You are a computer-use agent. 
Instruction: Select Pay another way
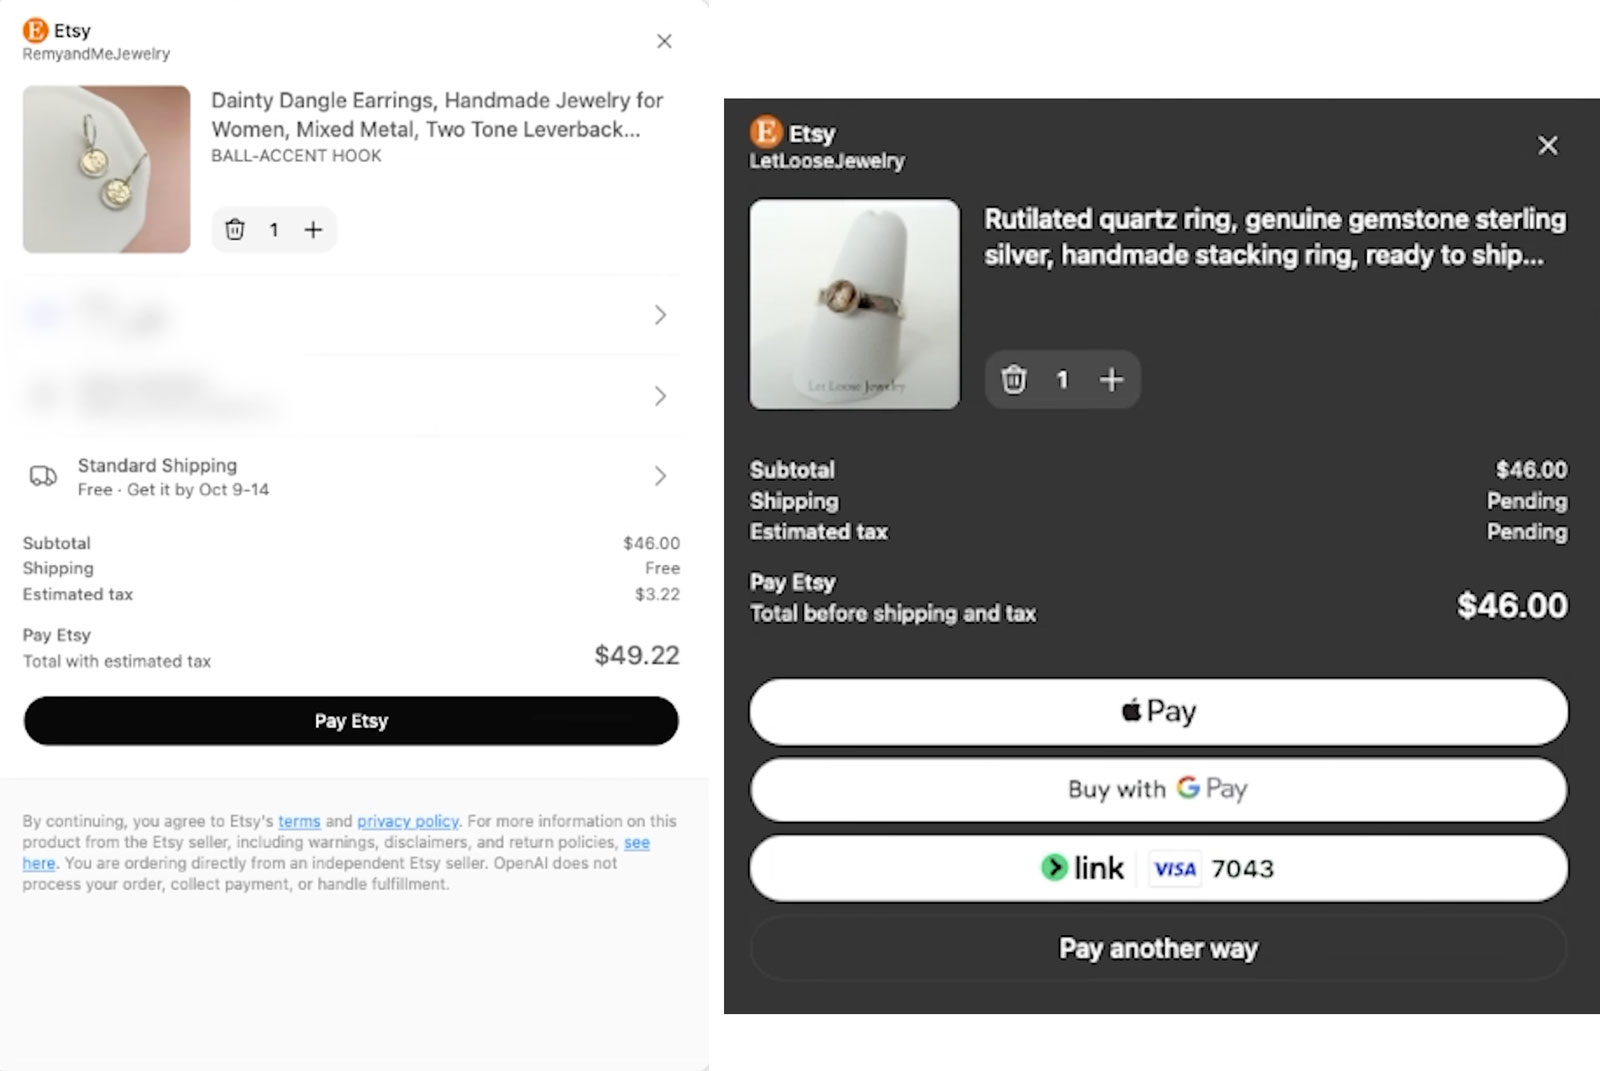(1158, 948)
